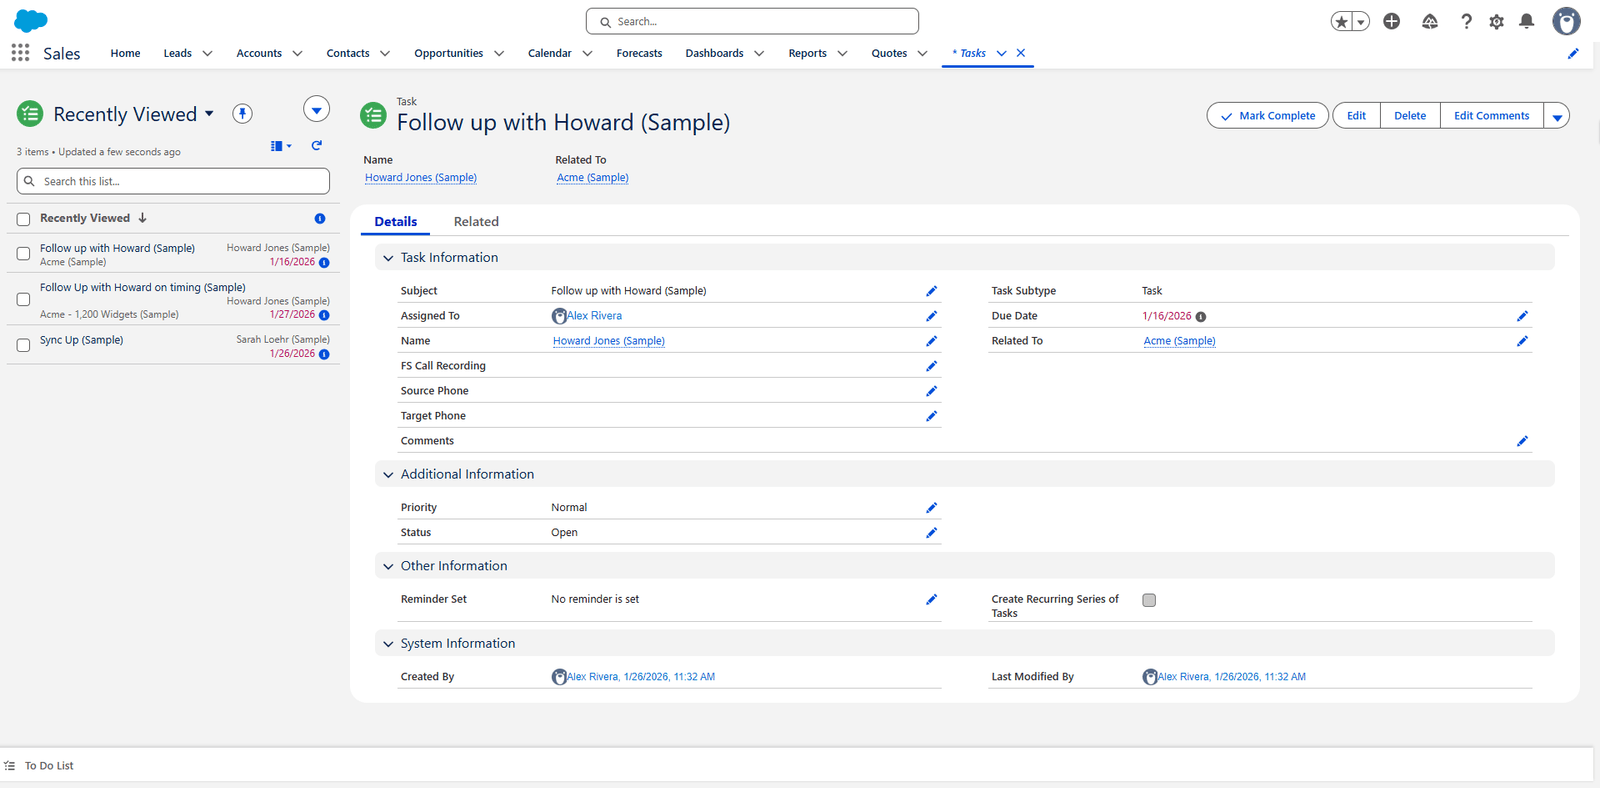This screenshot has width=1600, height=788.
Task: Select the Sync Up (Sample) checkbox
Action: click(x=23, y=345)
